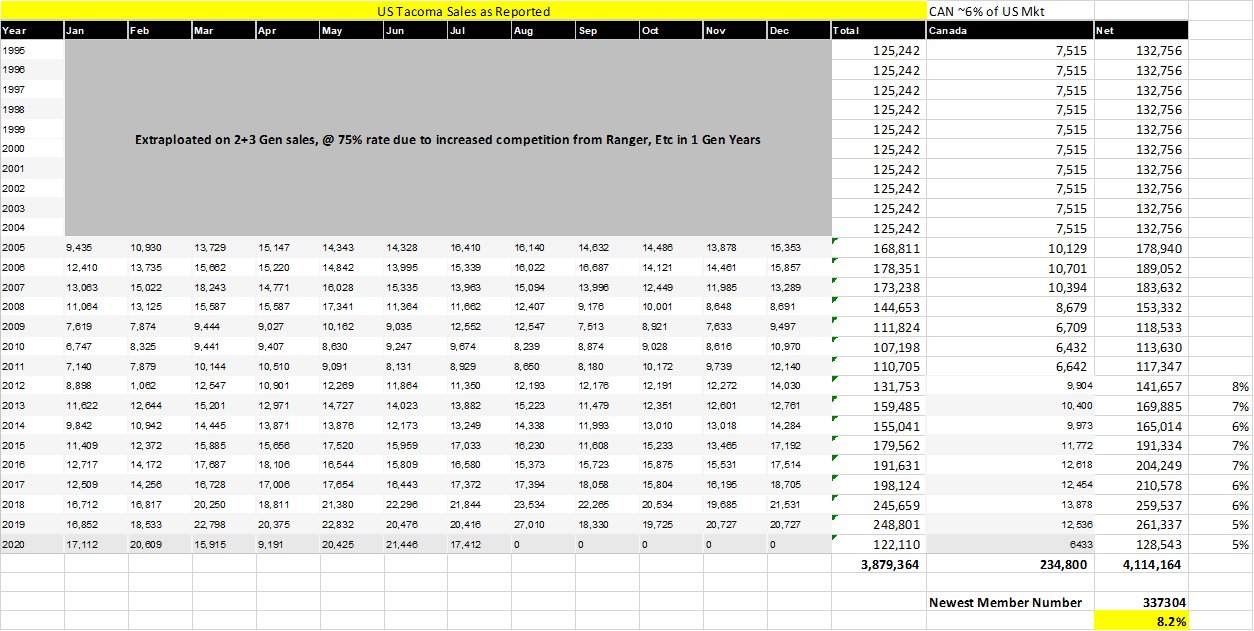
Task: Select the year 2000 row label
Action: pyautogui.click(x=32, y=149)
